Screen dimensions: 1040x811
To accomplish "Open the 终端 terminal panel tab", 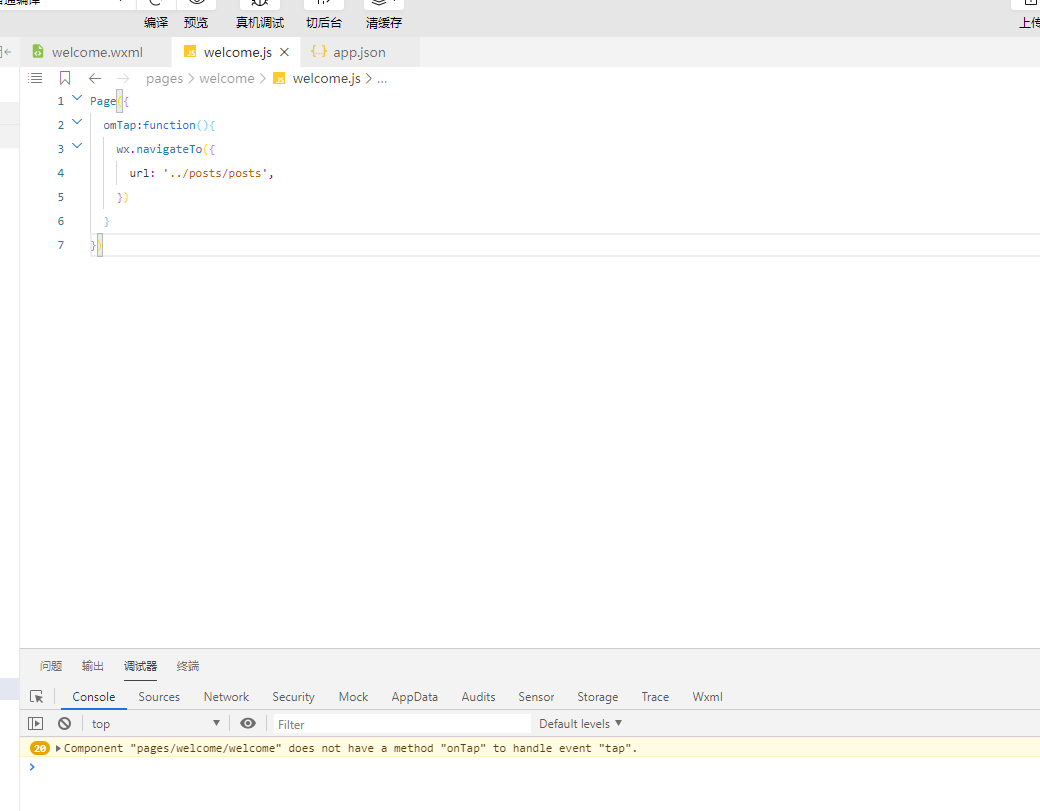I will pyautogui.click(x=188, y=666).
